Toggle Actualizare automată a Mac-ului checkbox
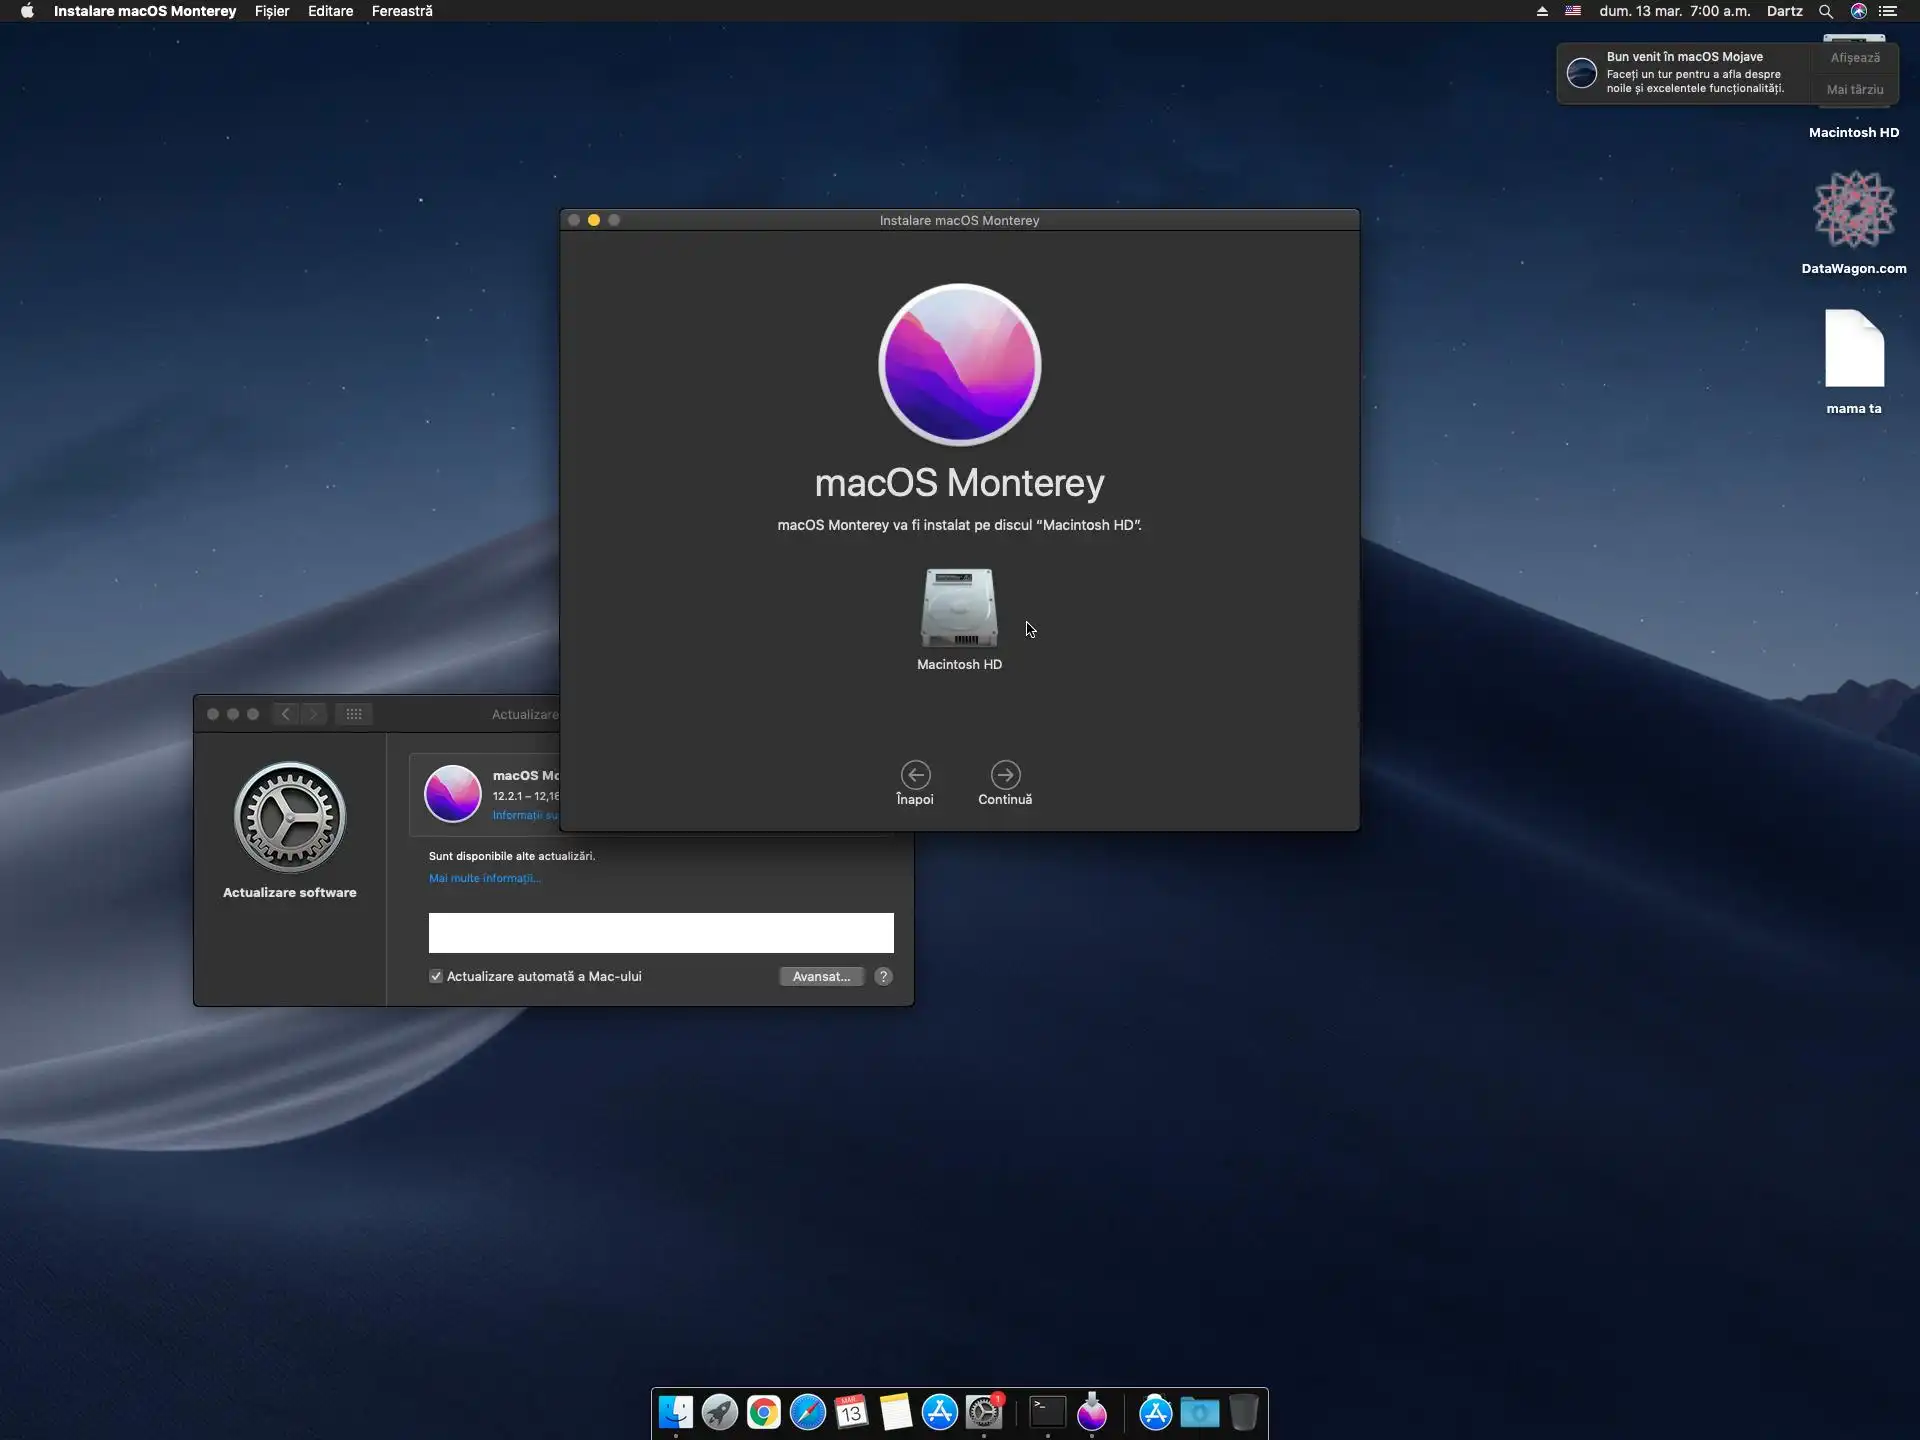Viewport: 1920px width, 1440px height. pos(436,976)
